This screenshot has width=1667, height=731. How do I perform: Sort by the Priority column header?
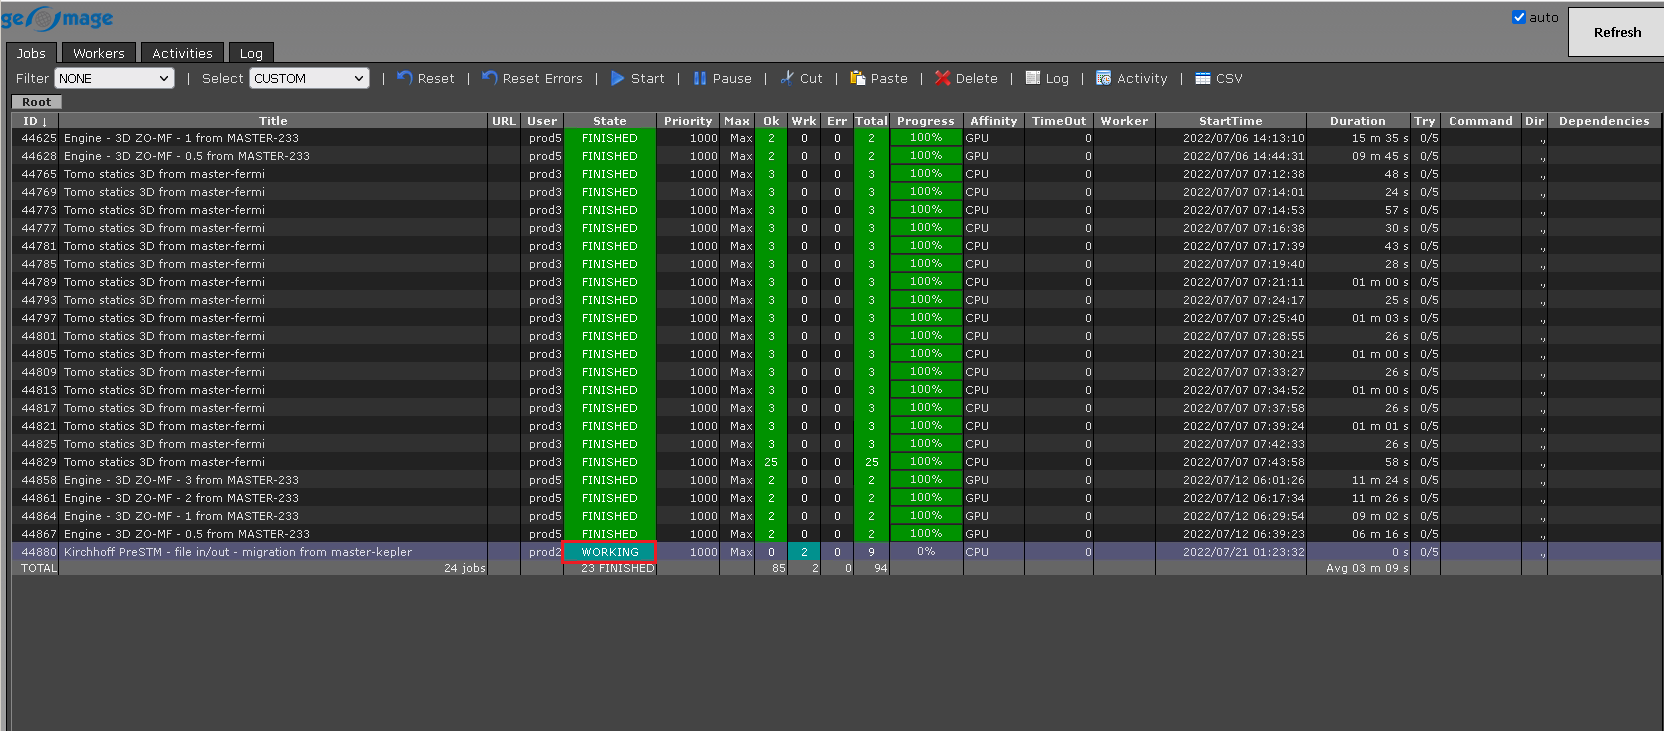pos(688,121)
